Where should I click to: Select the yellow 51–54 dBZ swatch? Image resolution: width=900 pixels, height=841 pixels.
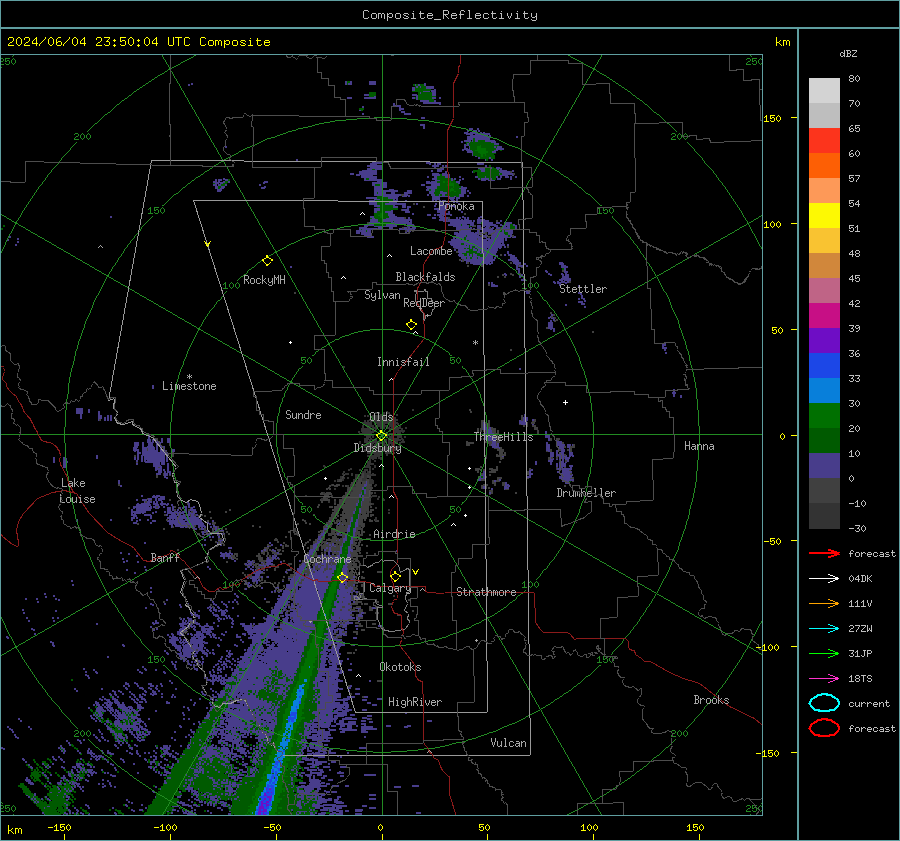824,216
